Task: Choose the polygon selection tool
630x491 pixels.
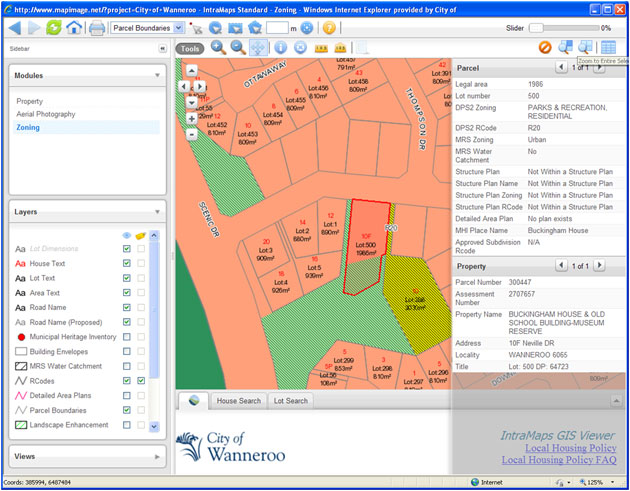Action: pos(255,28)
